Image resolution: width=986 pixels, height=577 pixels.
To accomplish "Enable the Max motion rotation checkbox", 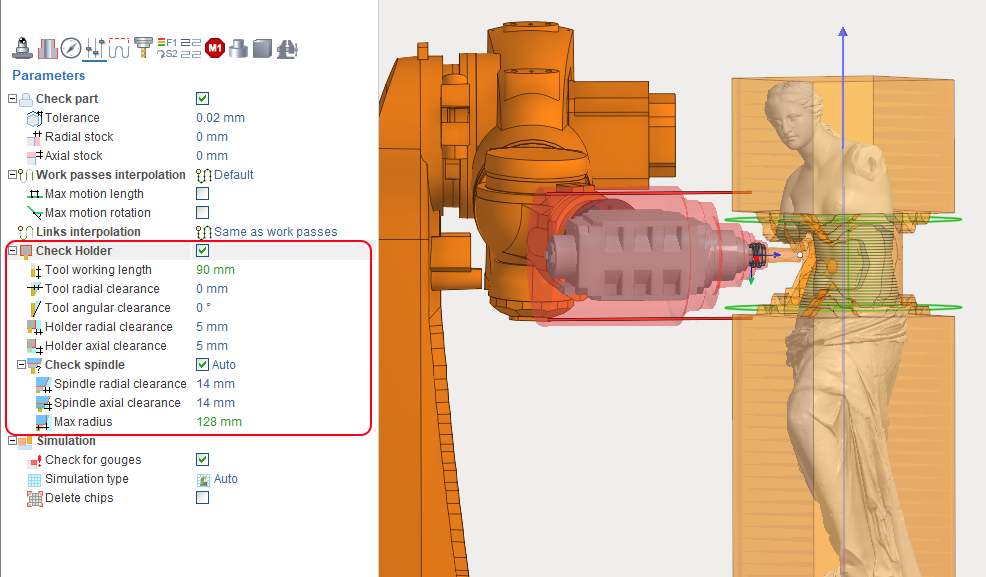I will 202,212.
